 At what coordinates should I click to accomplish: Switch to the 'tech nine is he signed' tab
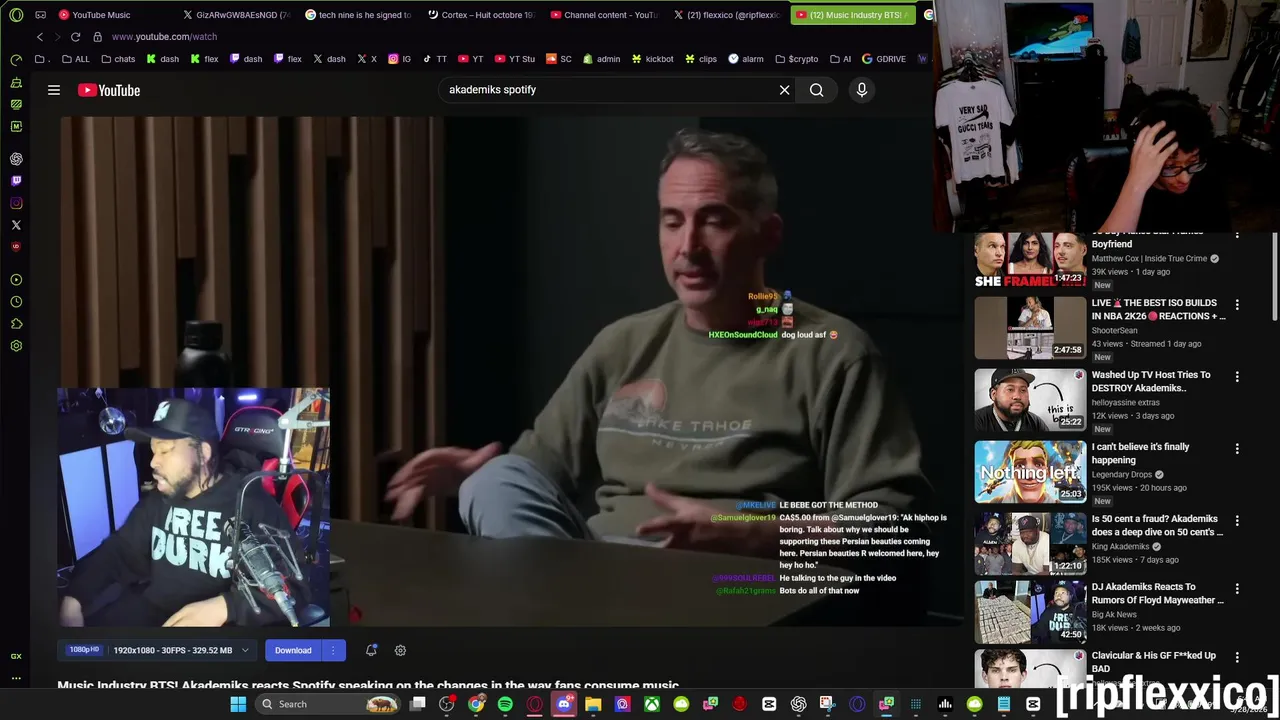click(x=357, y=15)
